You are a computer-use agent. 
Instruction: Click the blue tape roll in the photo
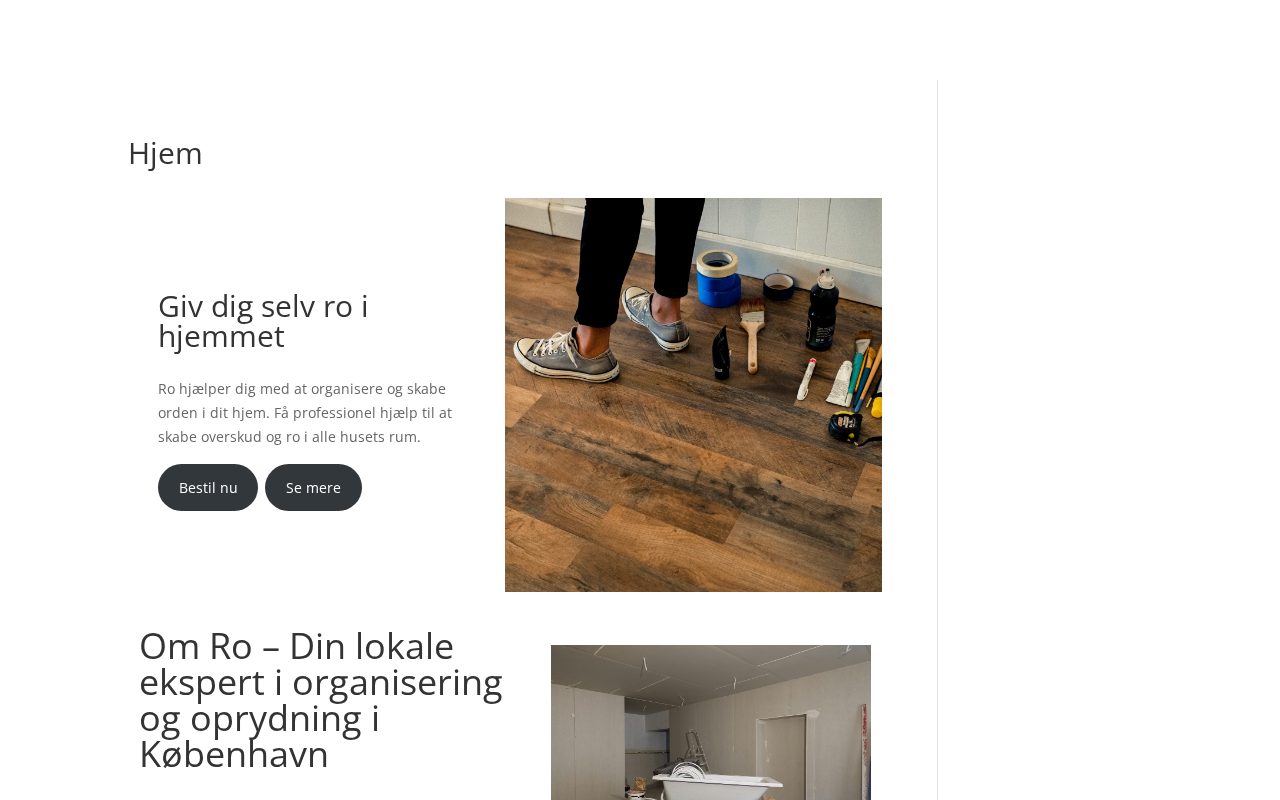(x=719, y=278)
